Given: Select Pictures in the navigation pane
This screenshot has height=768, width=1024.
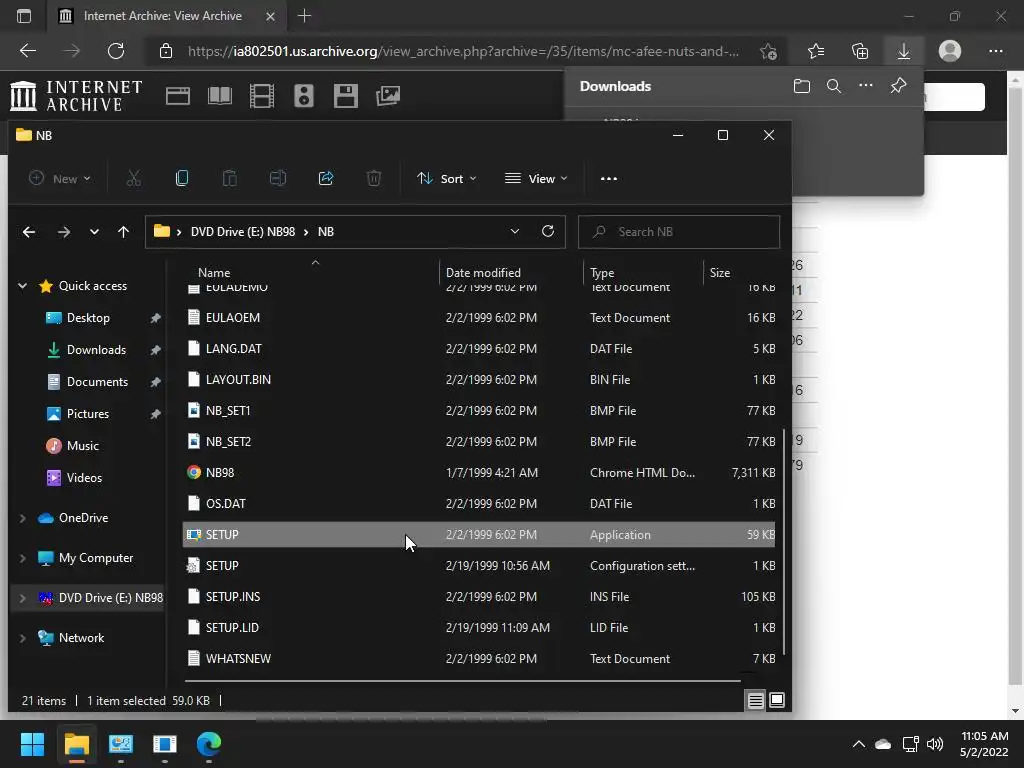Looking at the screenshot, I should click(x=88, y=414).
